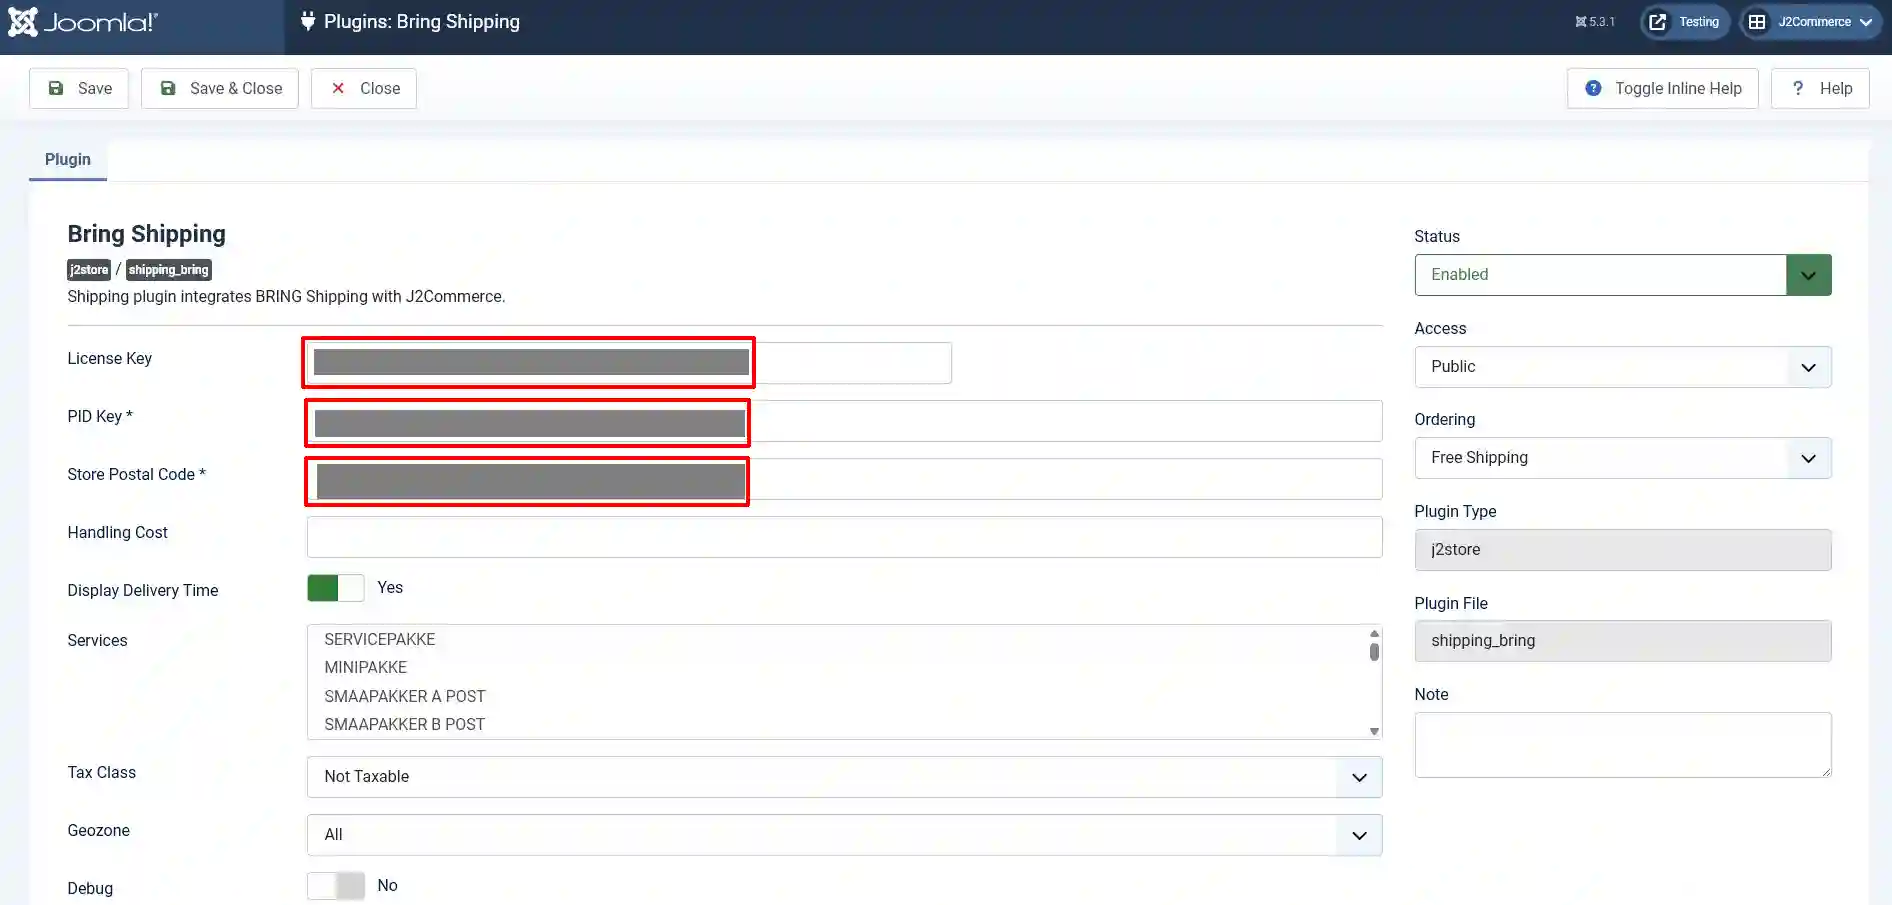Image resolution: width=1892 pixels, height=905 pixels.
Task: Click the Plugin File field
Action: tap(1623, 641)
